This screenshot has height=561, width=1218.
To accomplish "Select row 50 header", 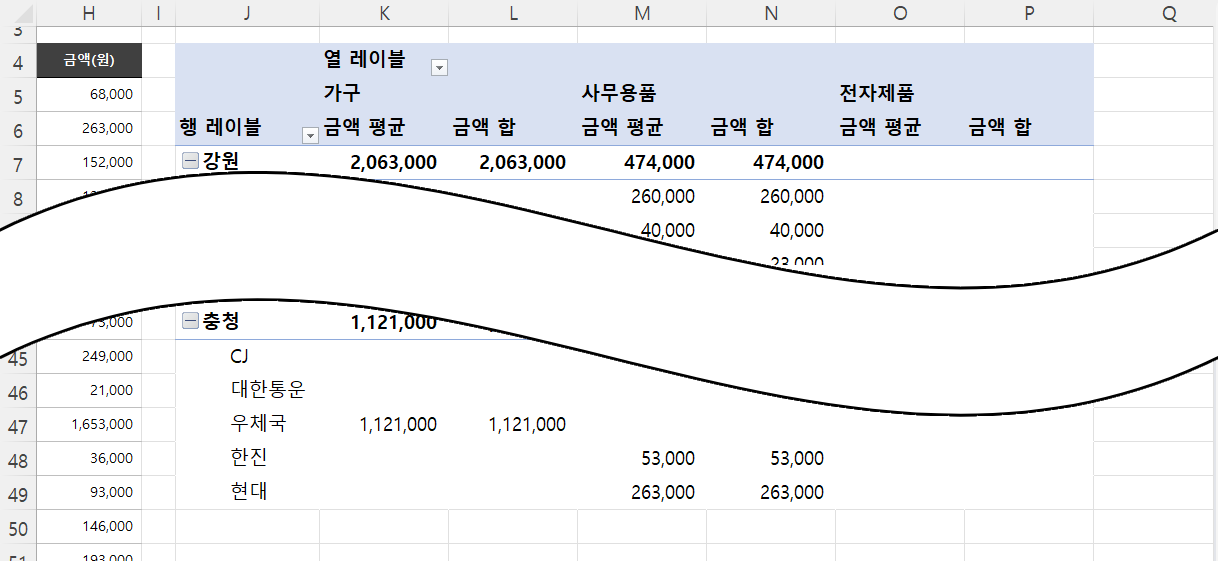I will 18,529.
